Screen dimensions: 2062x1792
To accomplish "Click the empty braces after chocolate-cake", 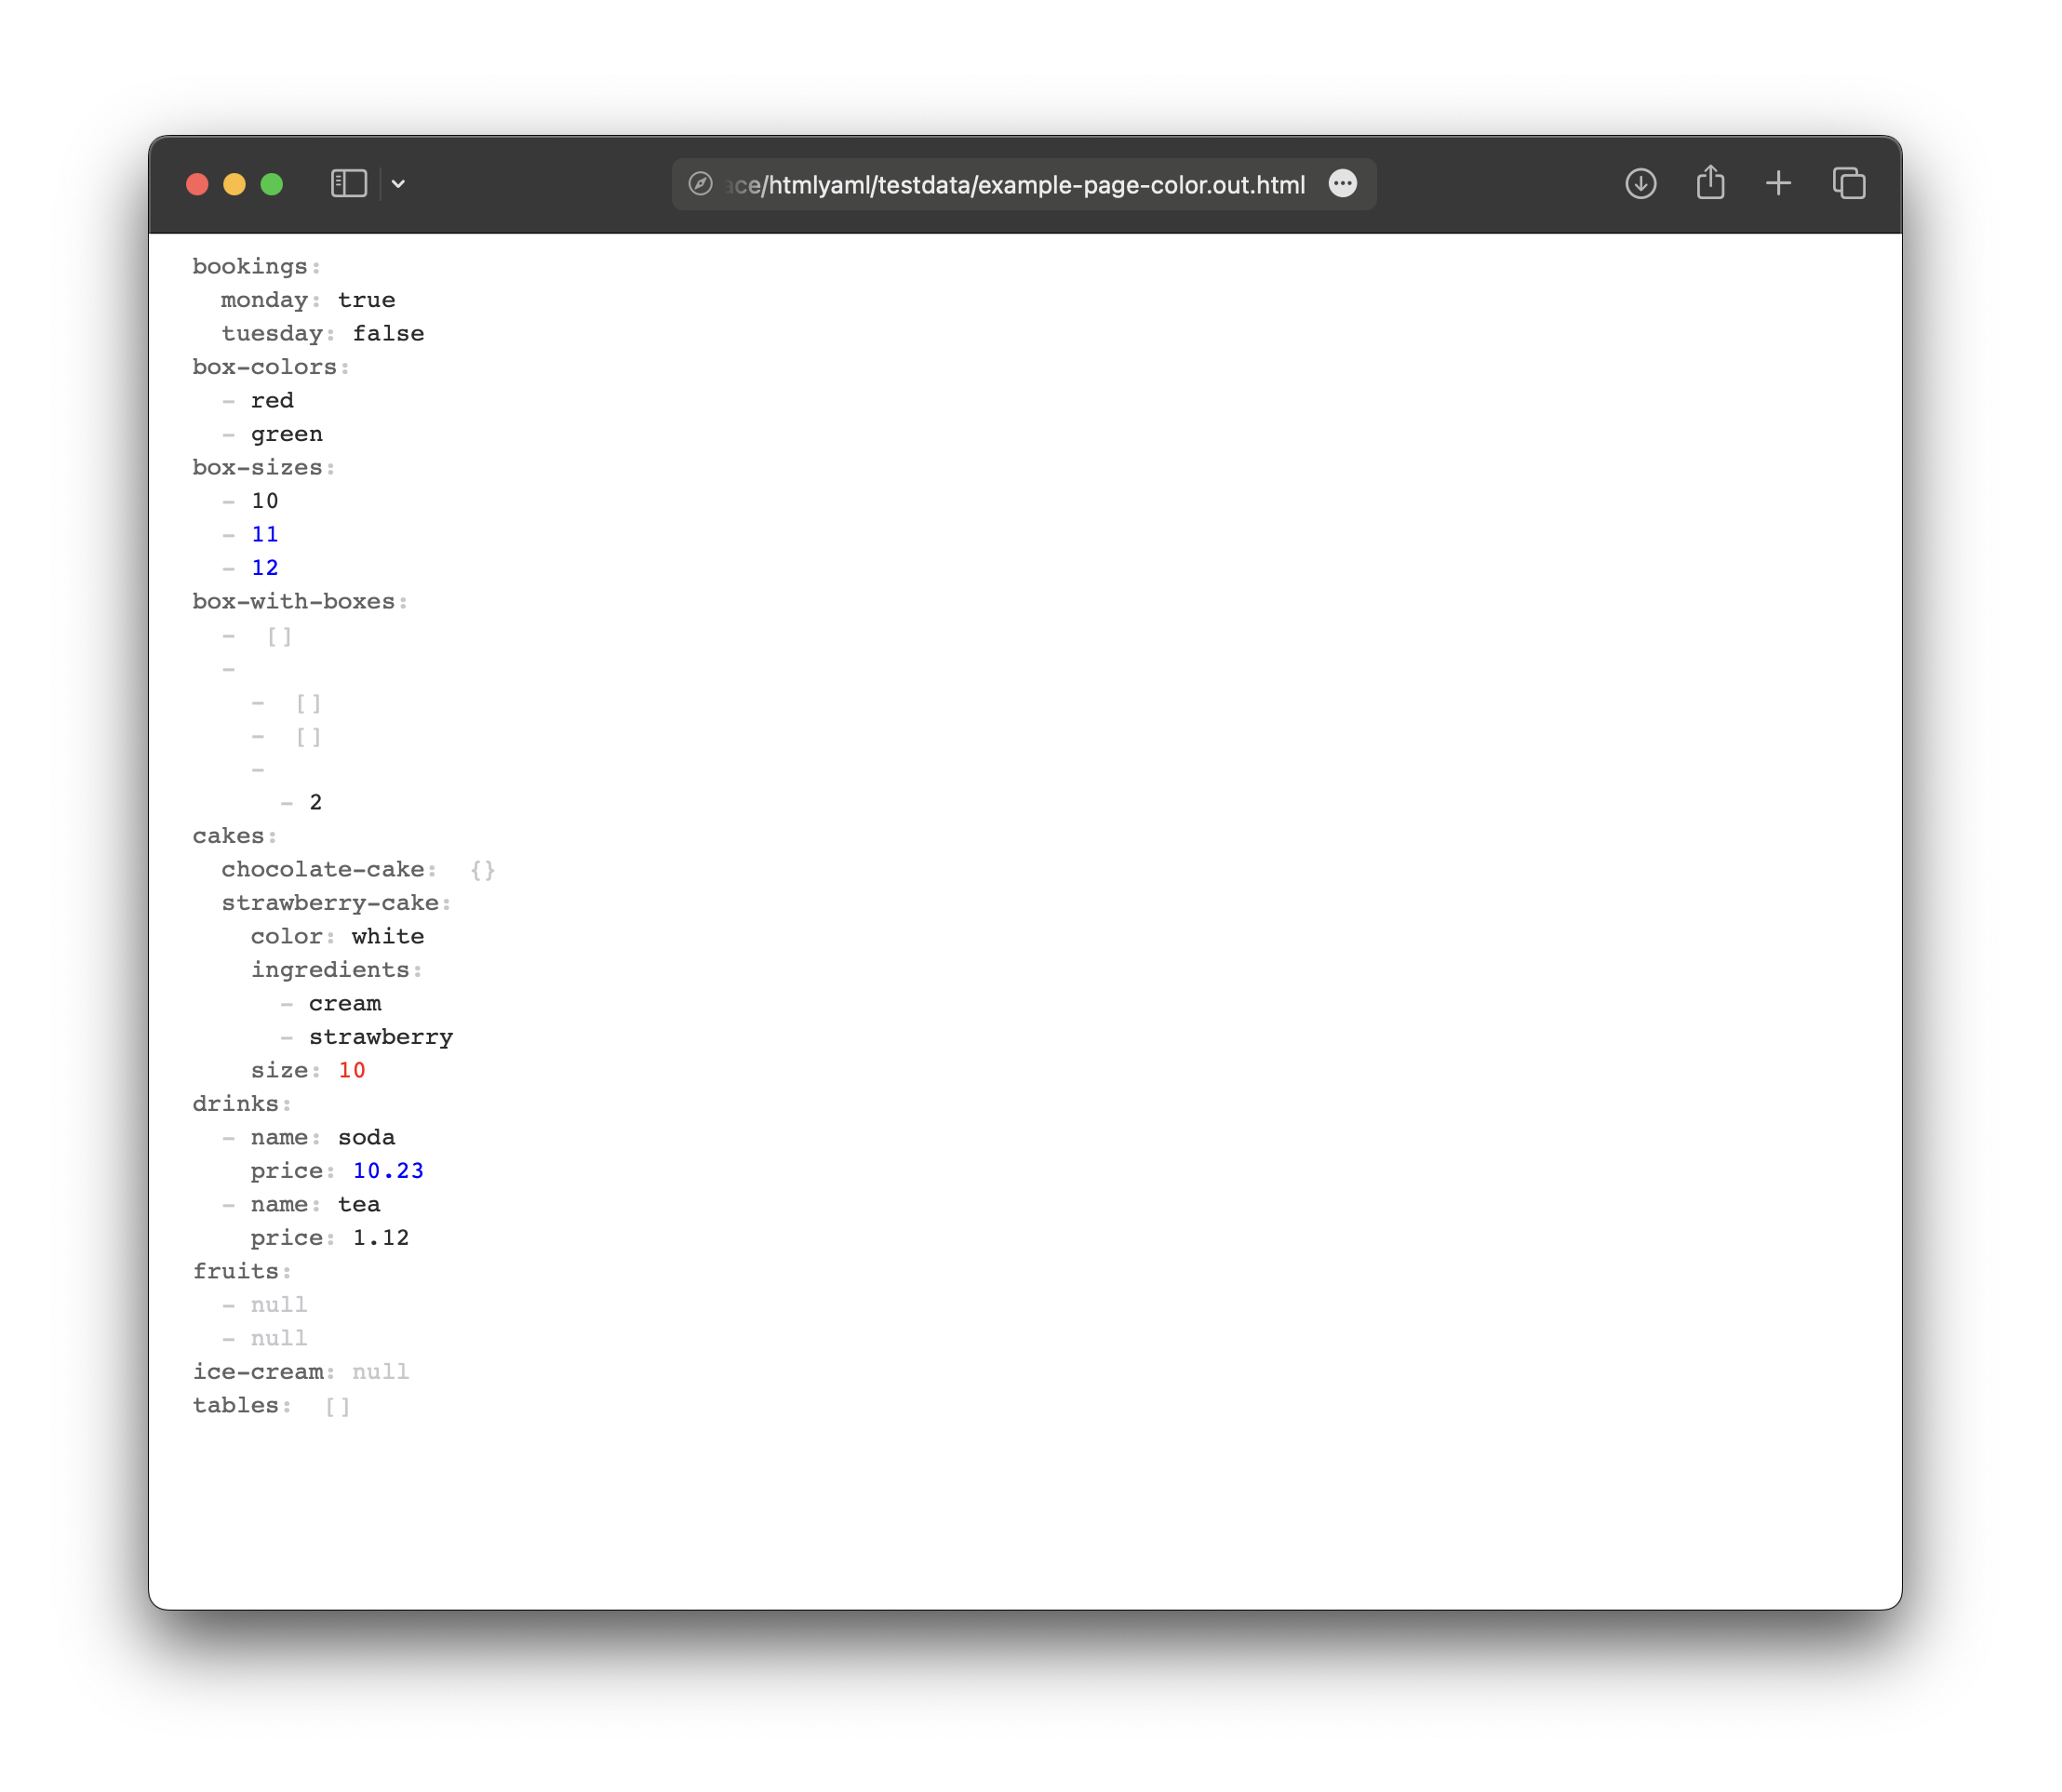I will coord(482,870).
